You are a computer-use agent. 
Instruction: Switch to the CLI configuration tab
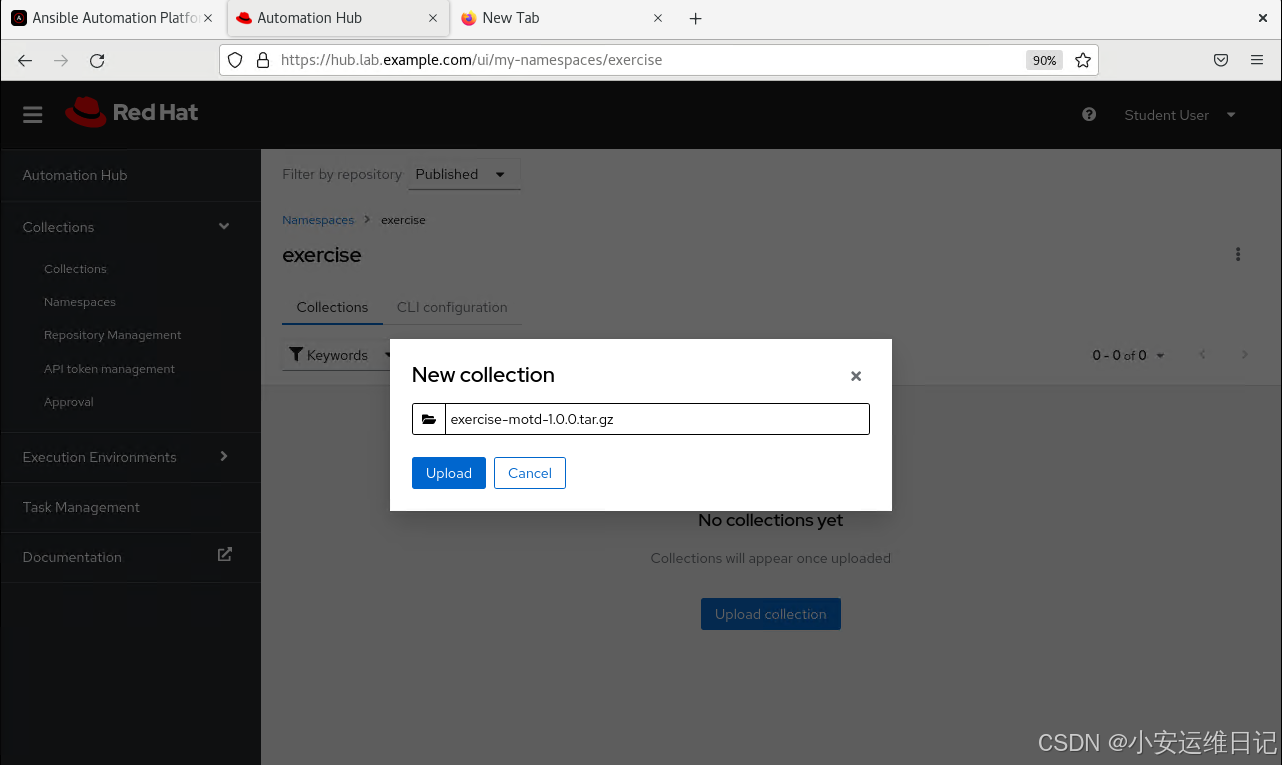click(x=452, y=307)
